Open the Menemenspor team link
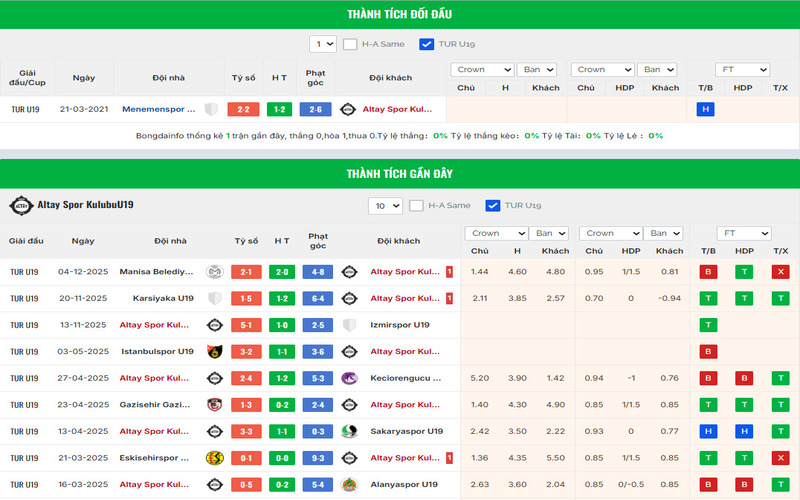The height and width of the screenshot is (500, 800). 158,109
